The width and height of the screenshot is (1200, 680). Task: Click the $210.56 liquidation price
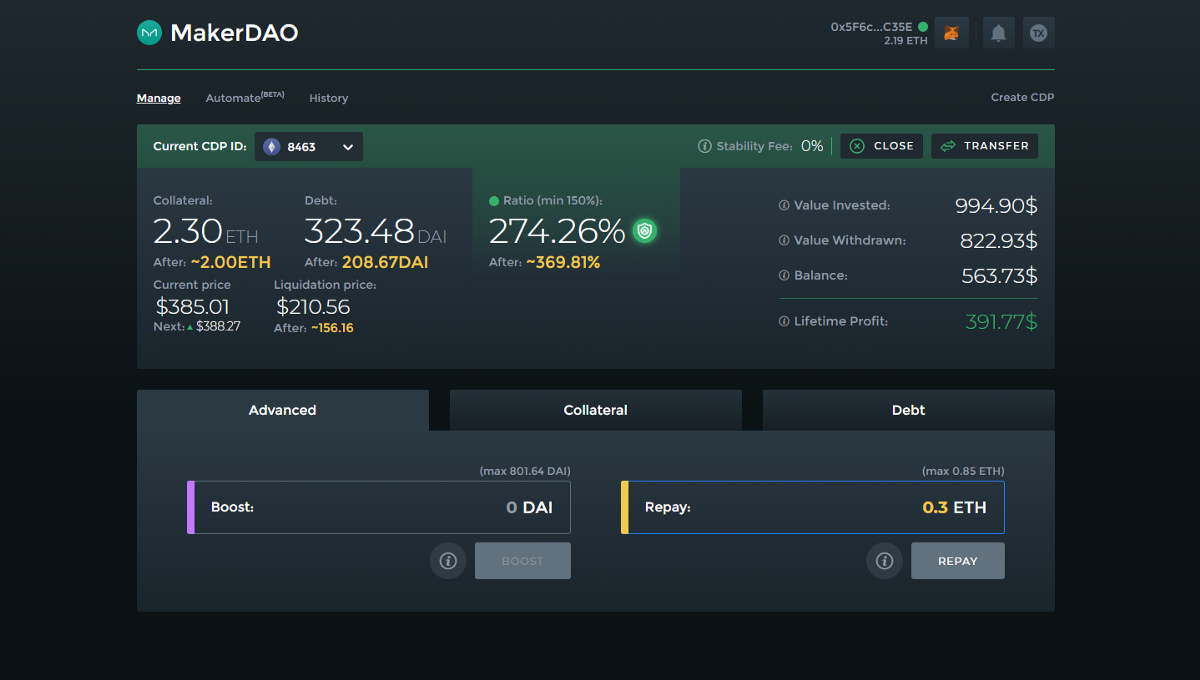point(313,307)
